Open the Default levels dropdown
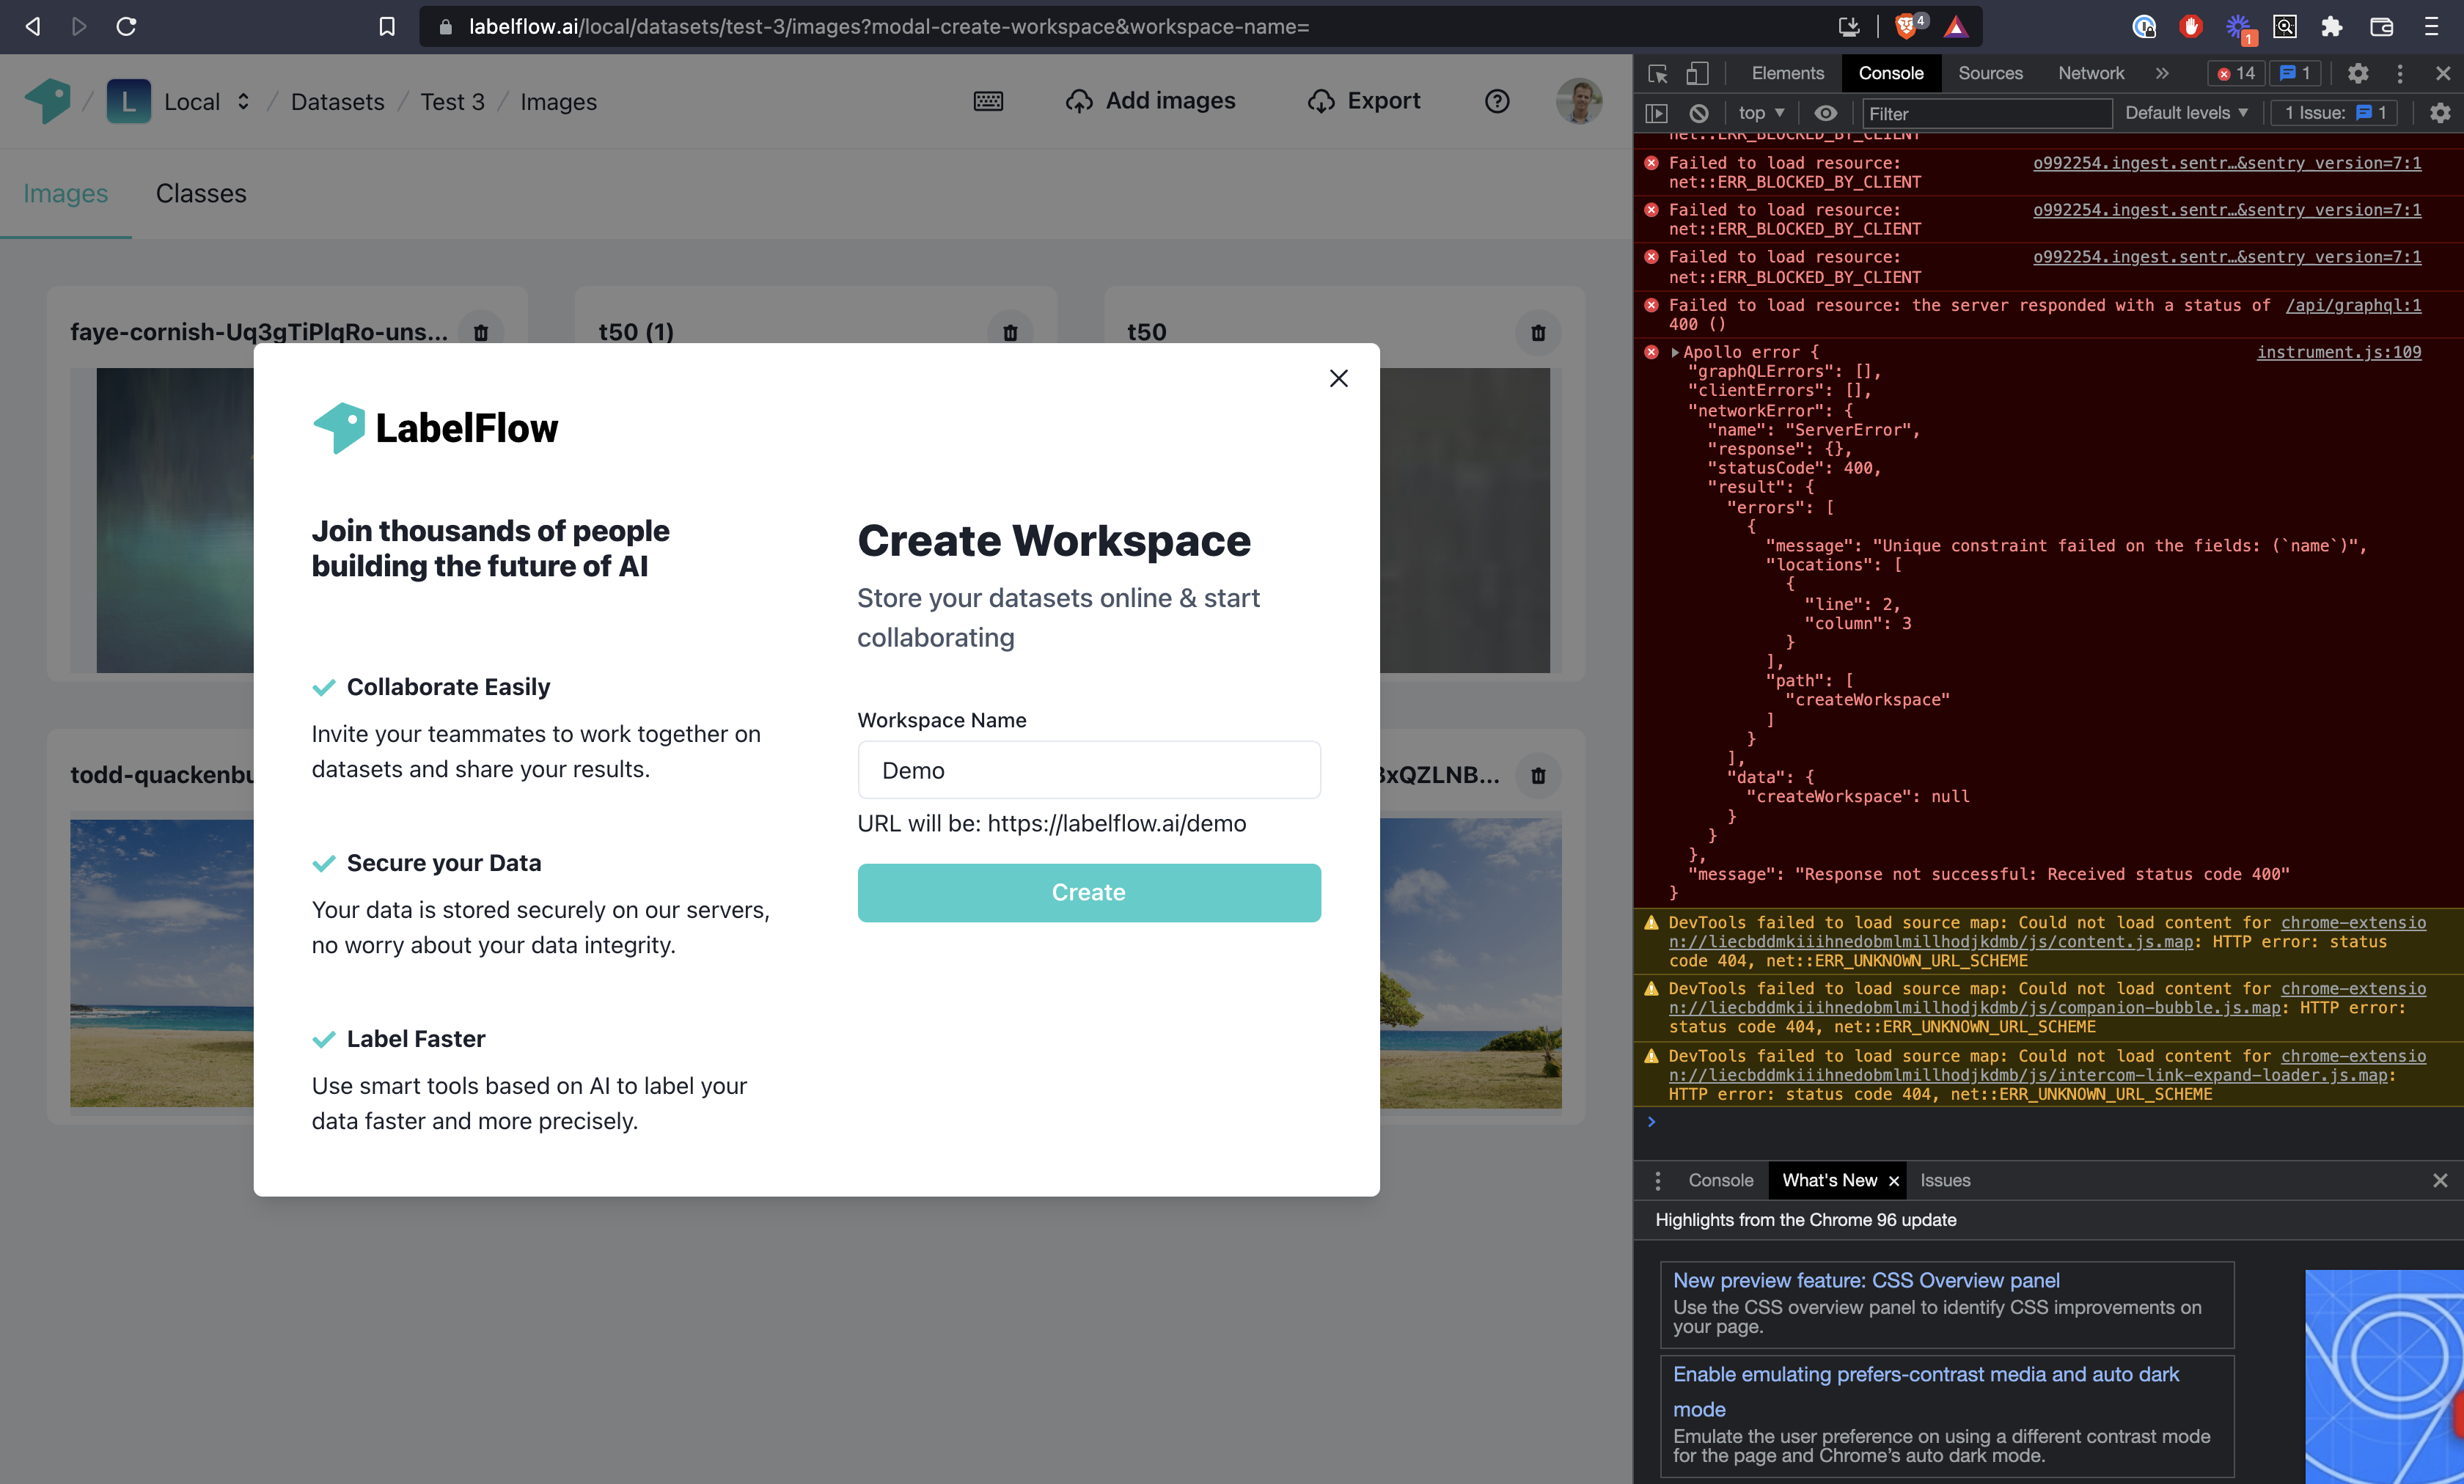This screenshot has width=2464, height=1484. click(2186, 113)
